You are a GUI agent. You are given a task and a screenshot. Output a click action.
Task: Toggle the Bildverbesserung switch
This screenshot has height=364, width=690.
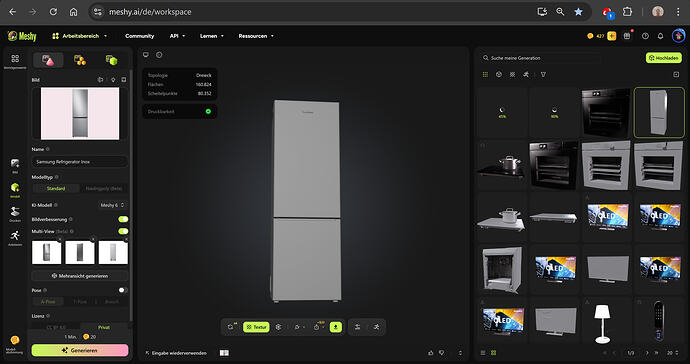[x=123, y=219]
